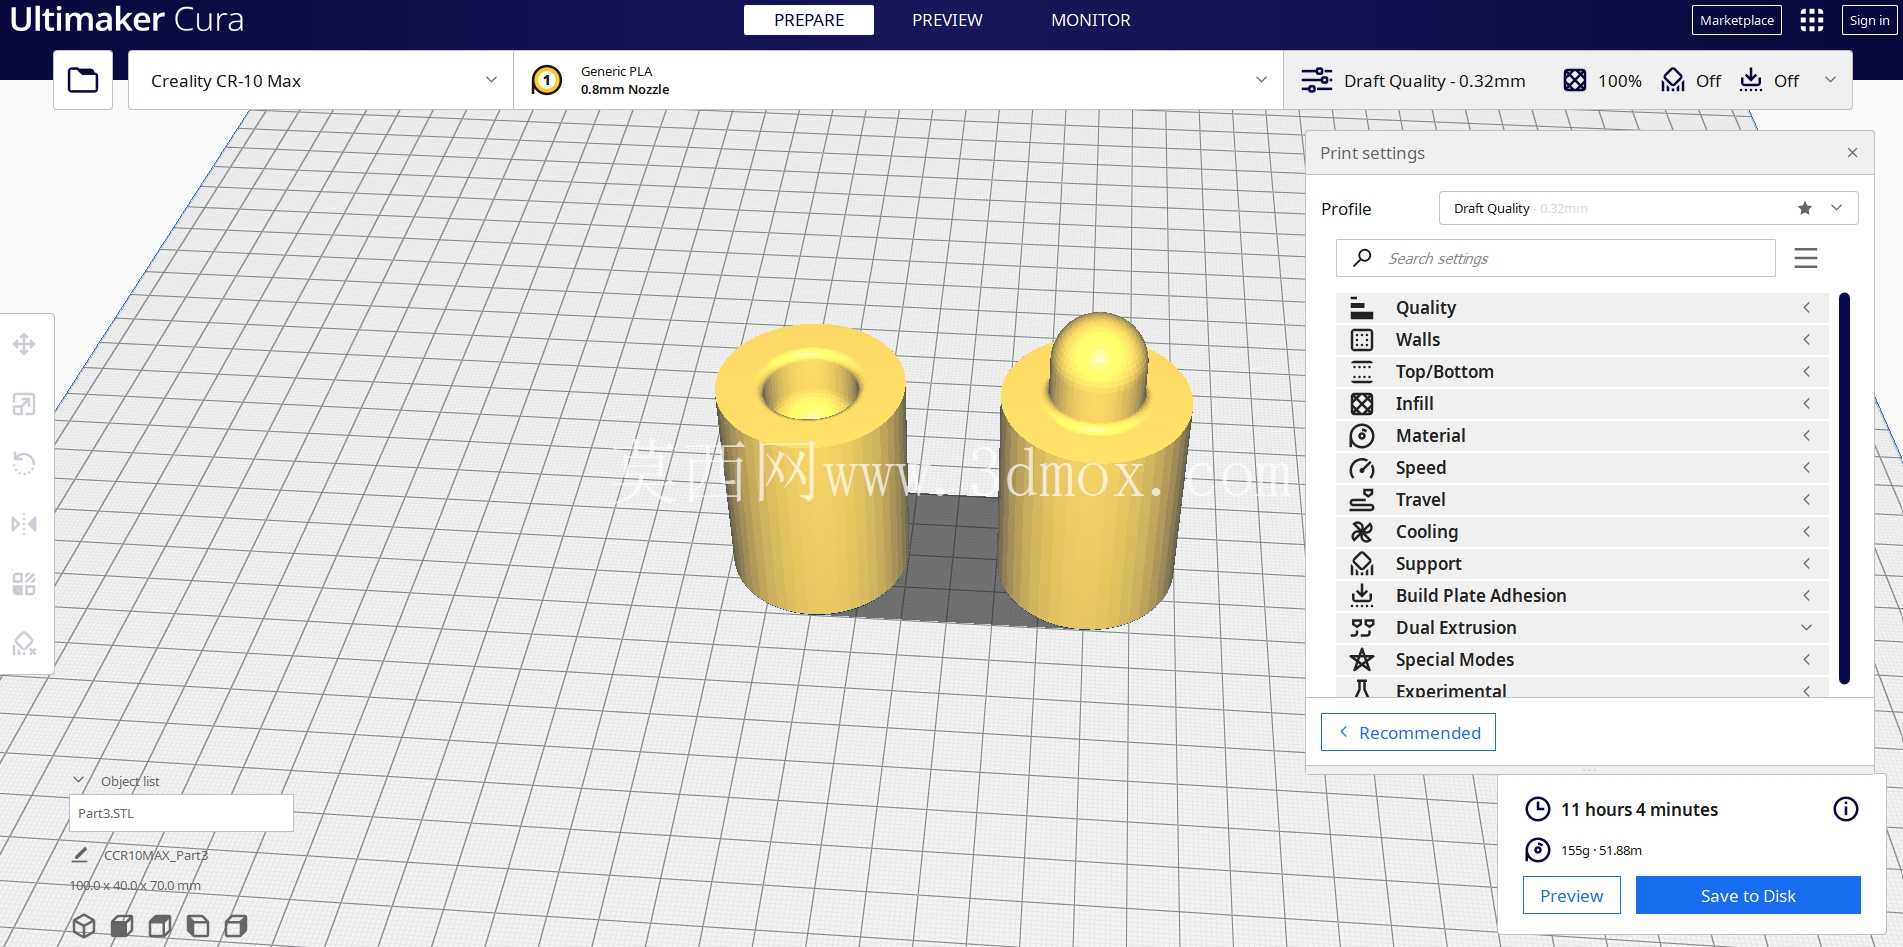Open file using the folder icon

83,80
